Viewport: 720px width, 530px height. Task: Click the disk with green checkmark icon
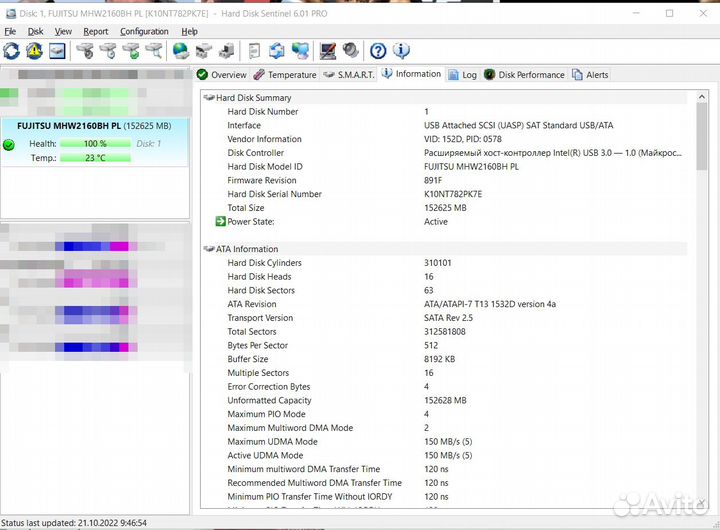[131, 51]
